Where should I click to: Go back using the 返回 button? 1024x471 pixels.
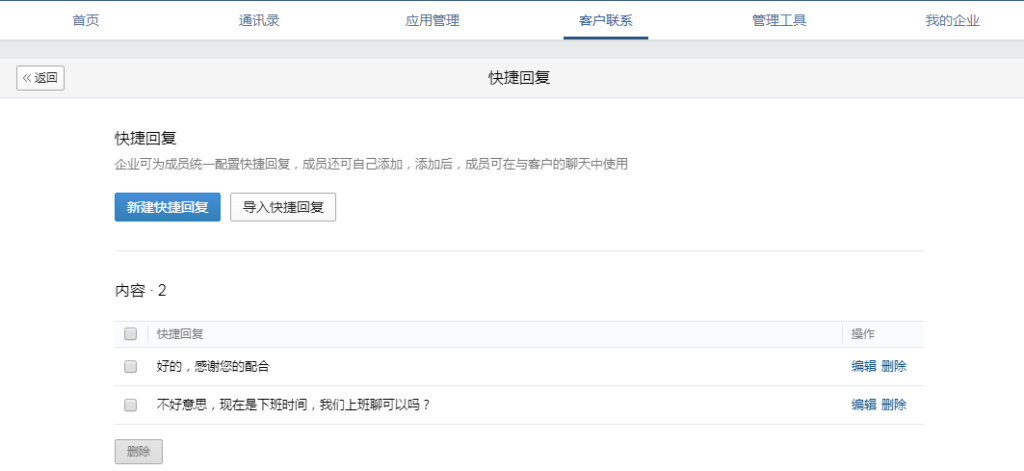(x=41, y=78)
